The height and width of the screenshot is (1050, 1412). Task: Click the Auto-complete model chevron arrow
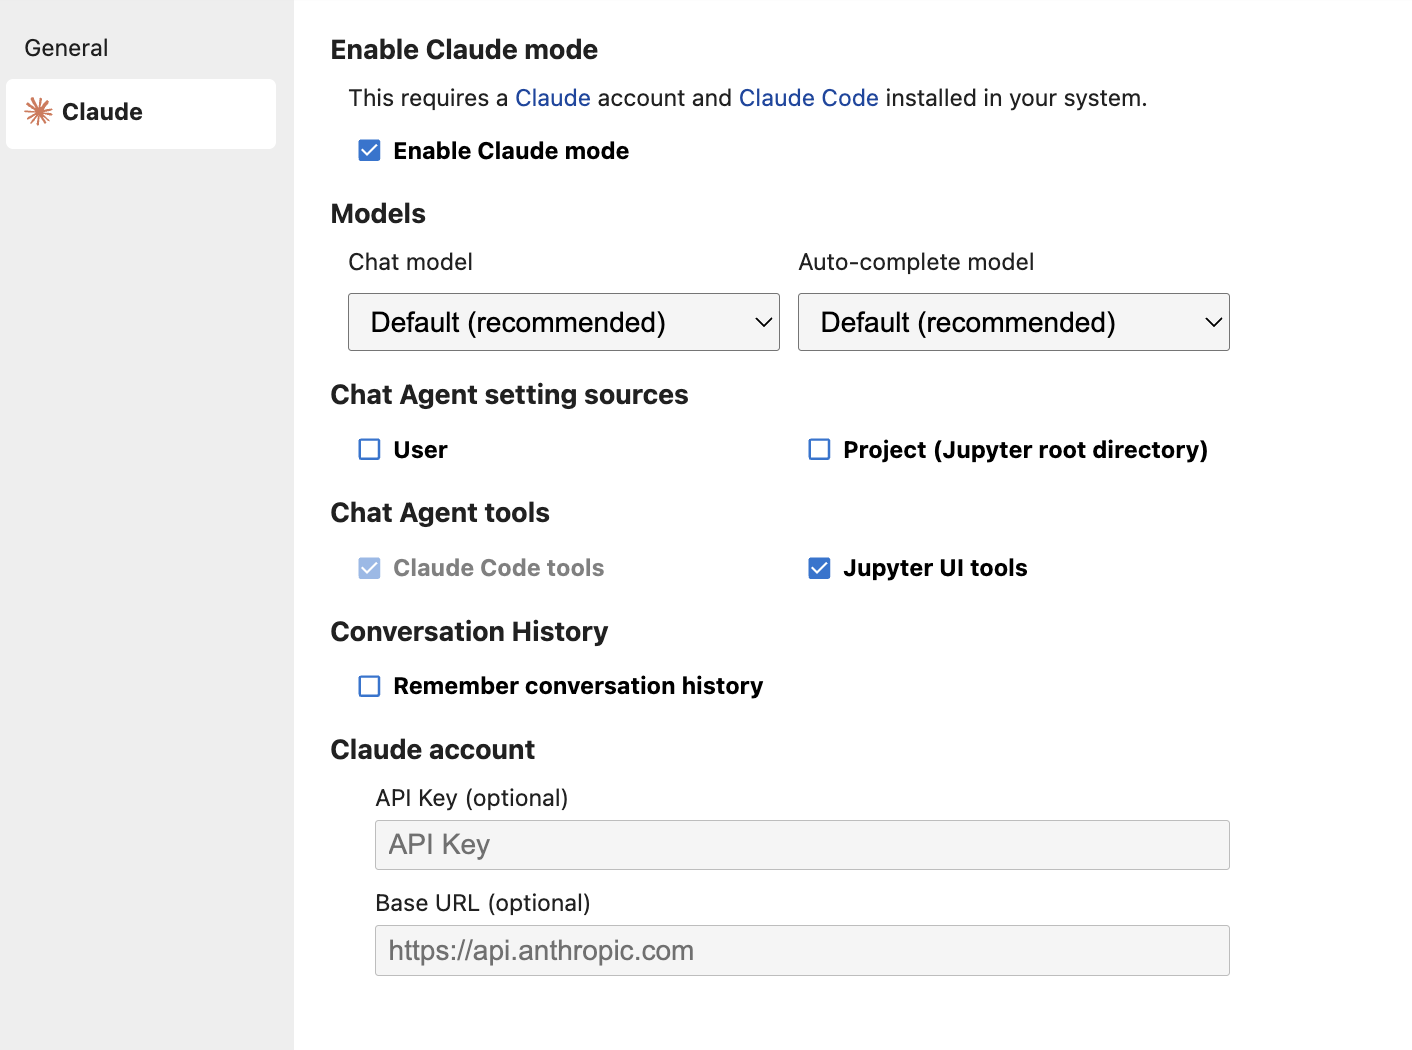click(1213, 322)
